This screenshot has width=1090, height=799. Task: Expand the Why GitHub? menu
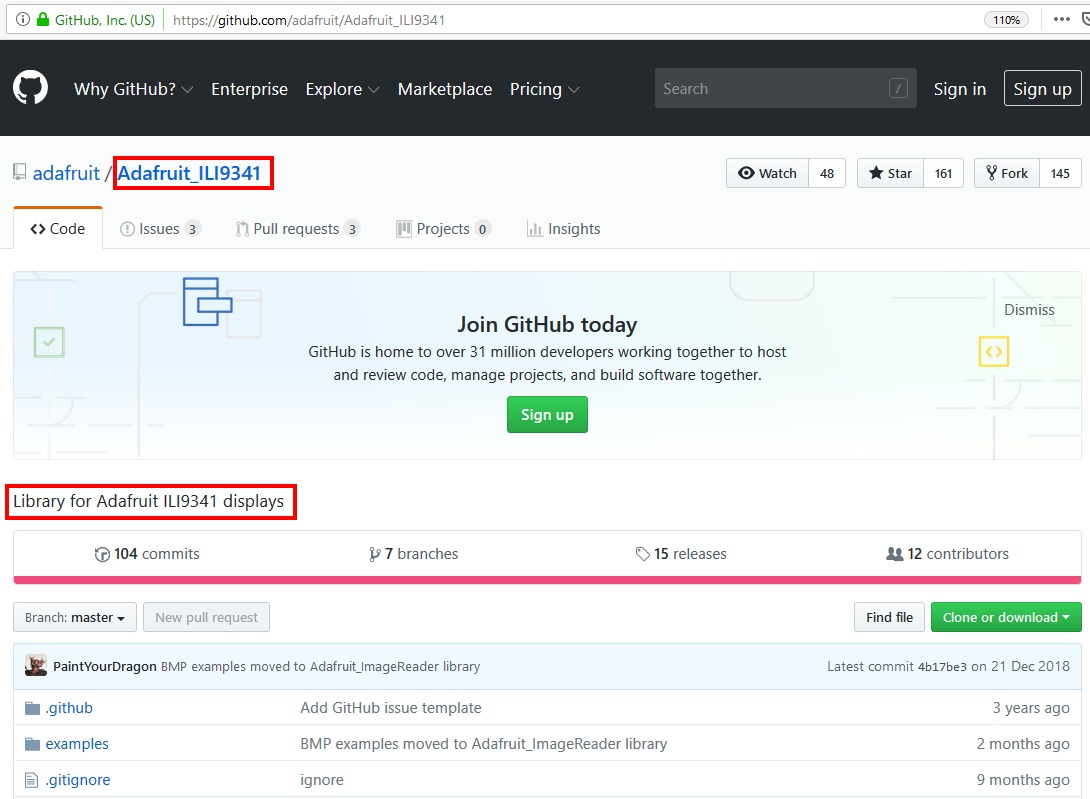(133, 89)
